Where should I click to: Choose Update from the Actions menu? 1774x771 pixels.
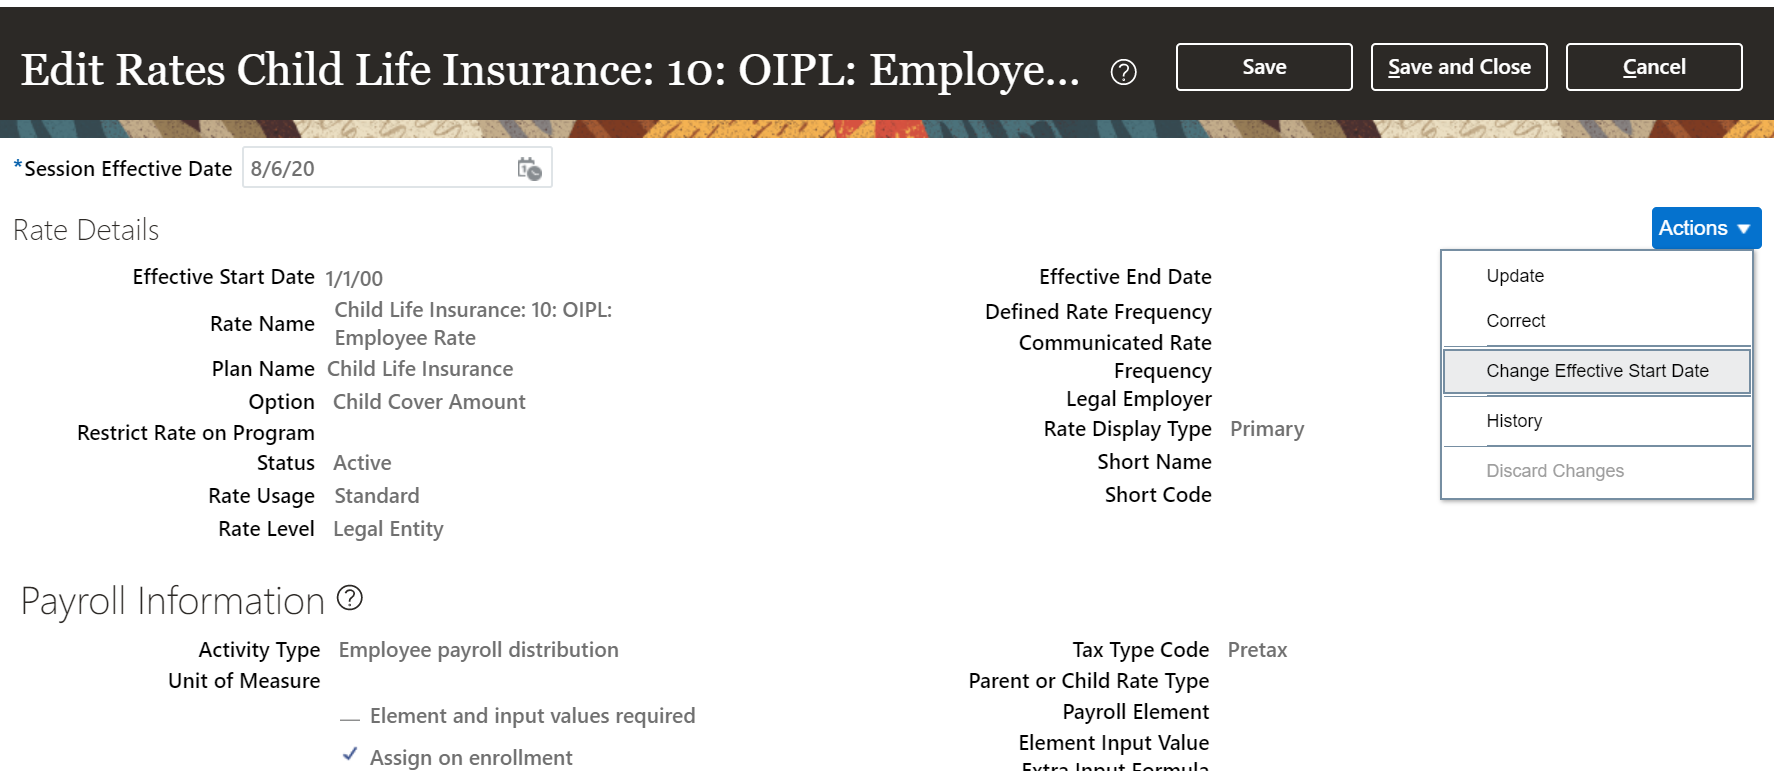(1514, 276)
